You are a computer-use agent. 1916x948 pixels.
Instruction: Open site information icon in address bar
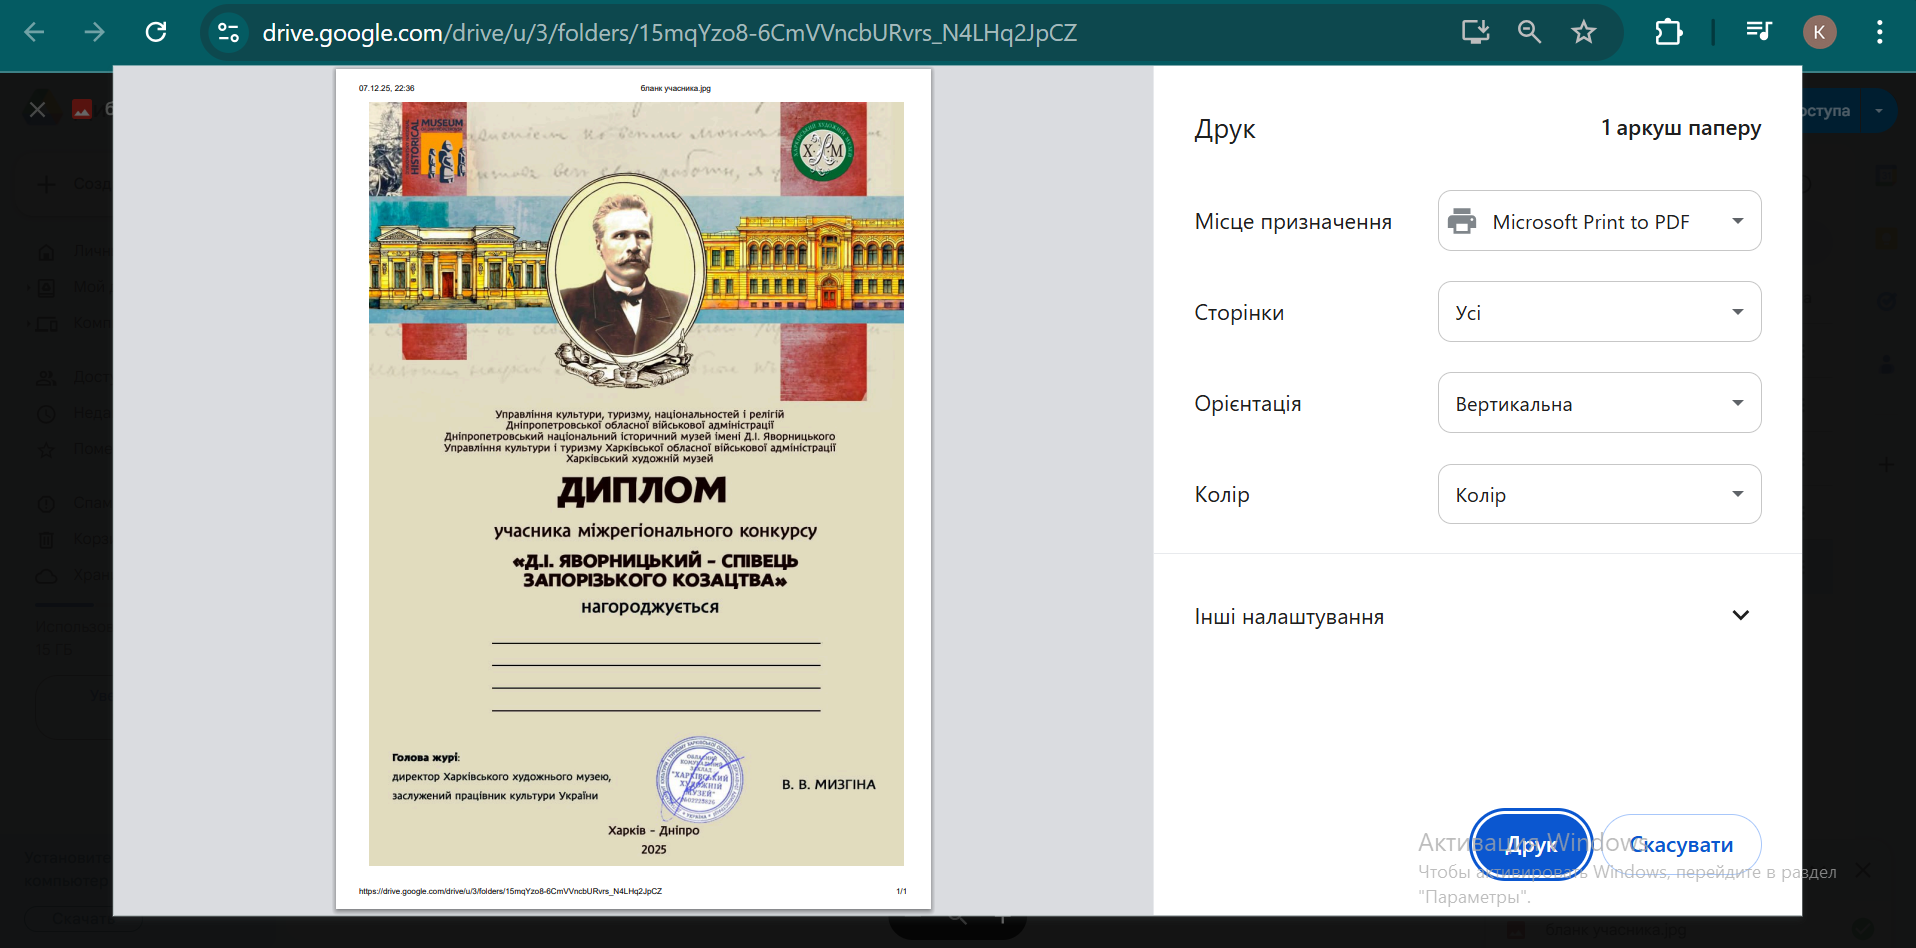coord(228,32)
